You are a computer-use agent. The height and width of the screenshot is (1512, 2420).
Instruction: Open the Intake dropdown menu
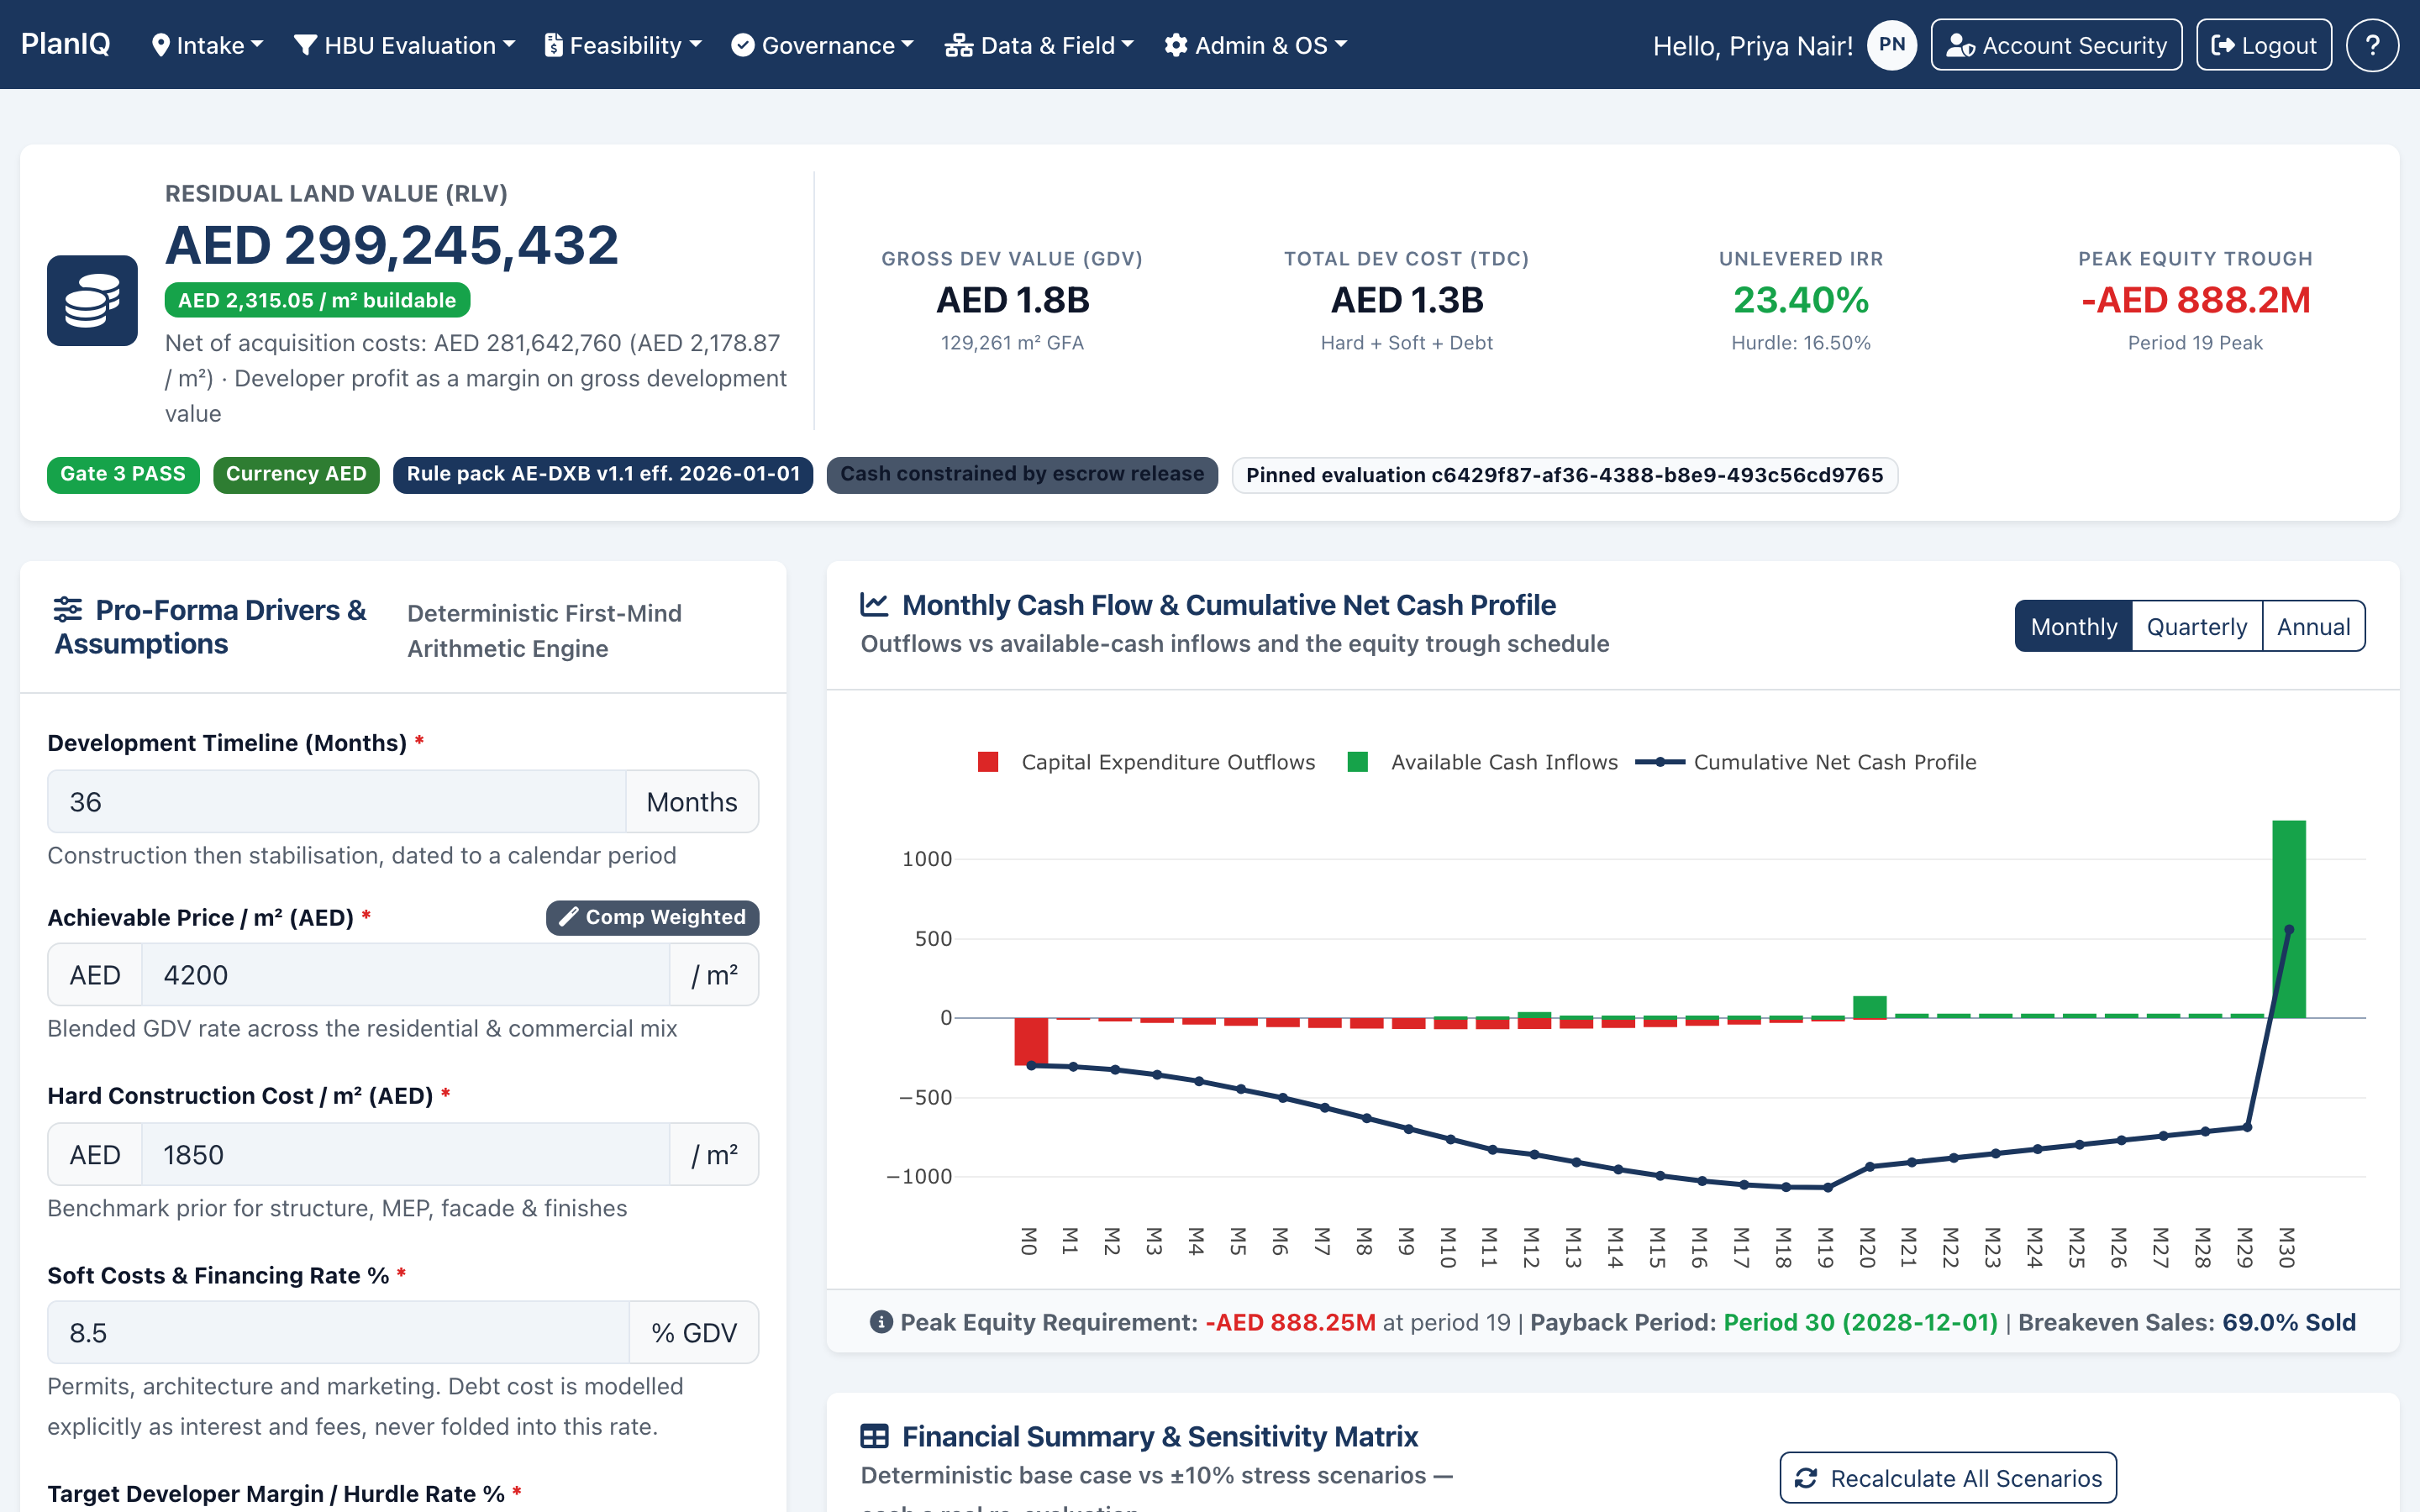207,45
